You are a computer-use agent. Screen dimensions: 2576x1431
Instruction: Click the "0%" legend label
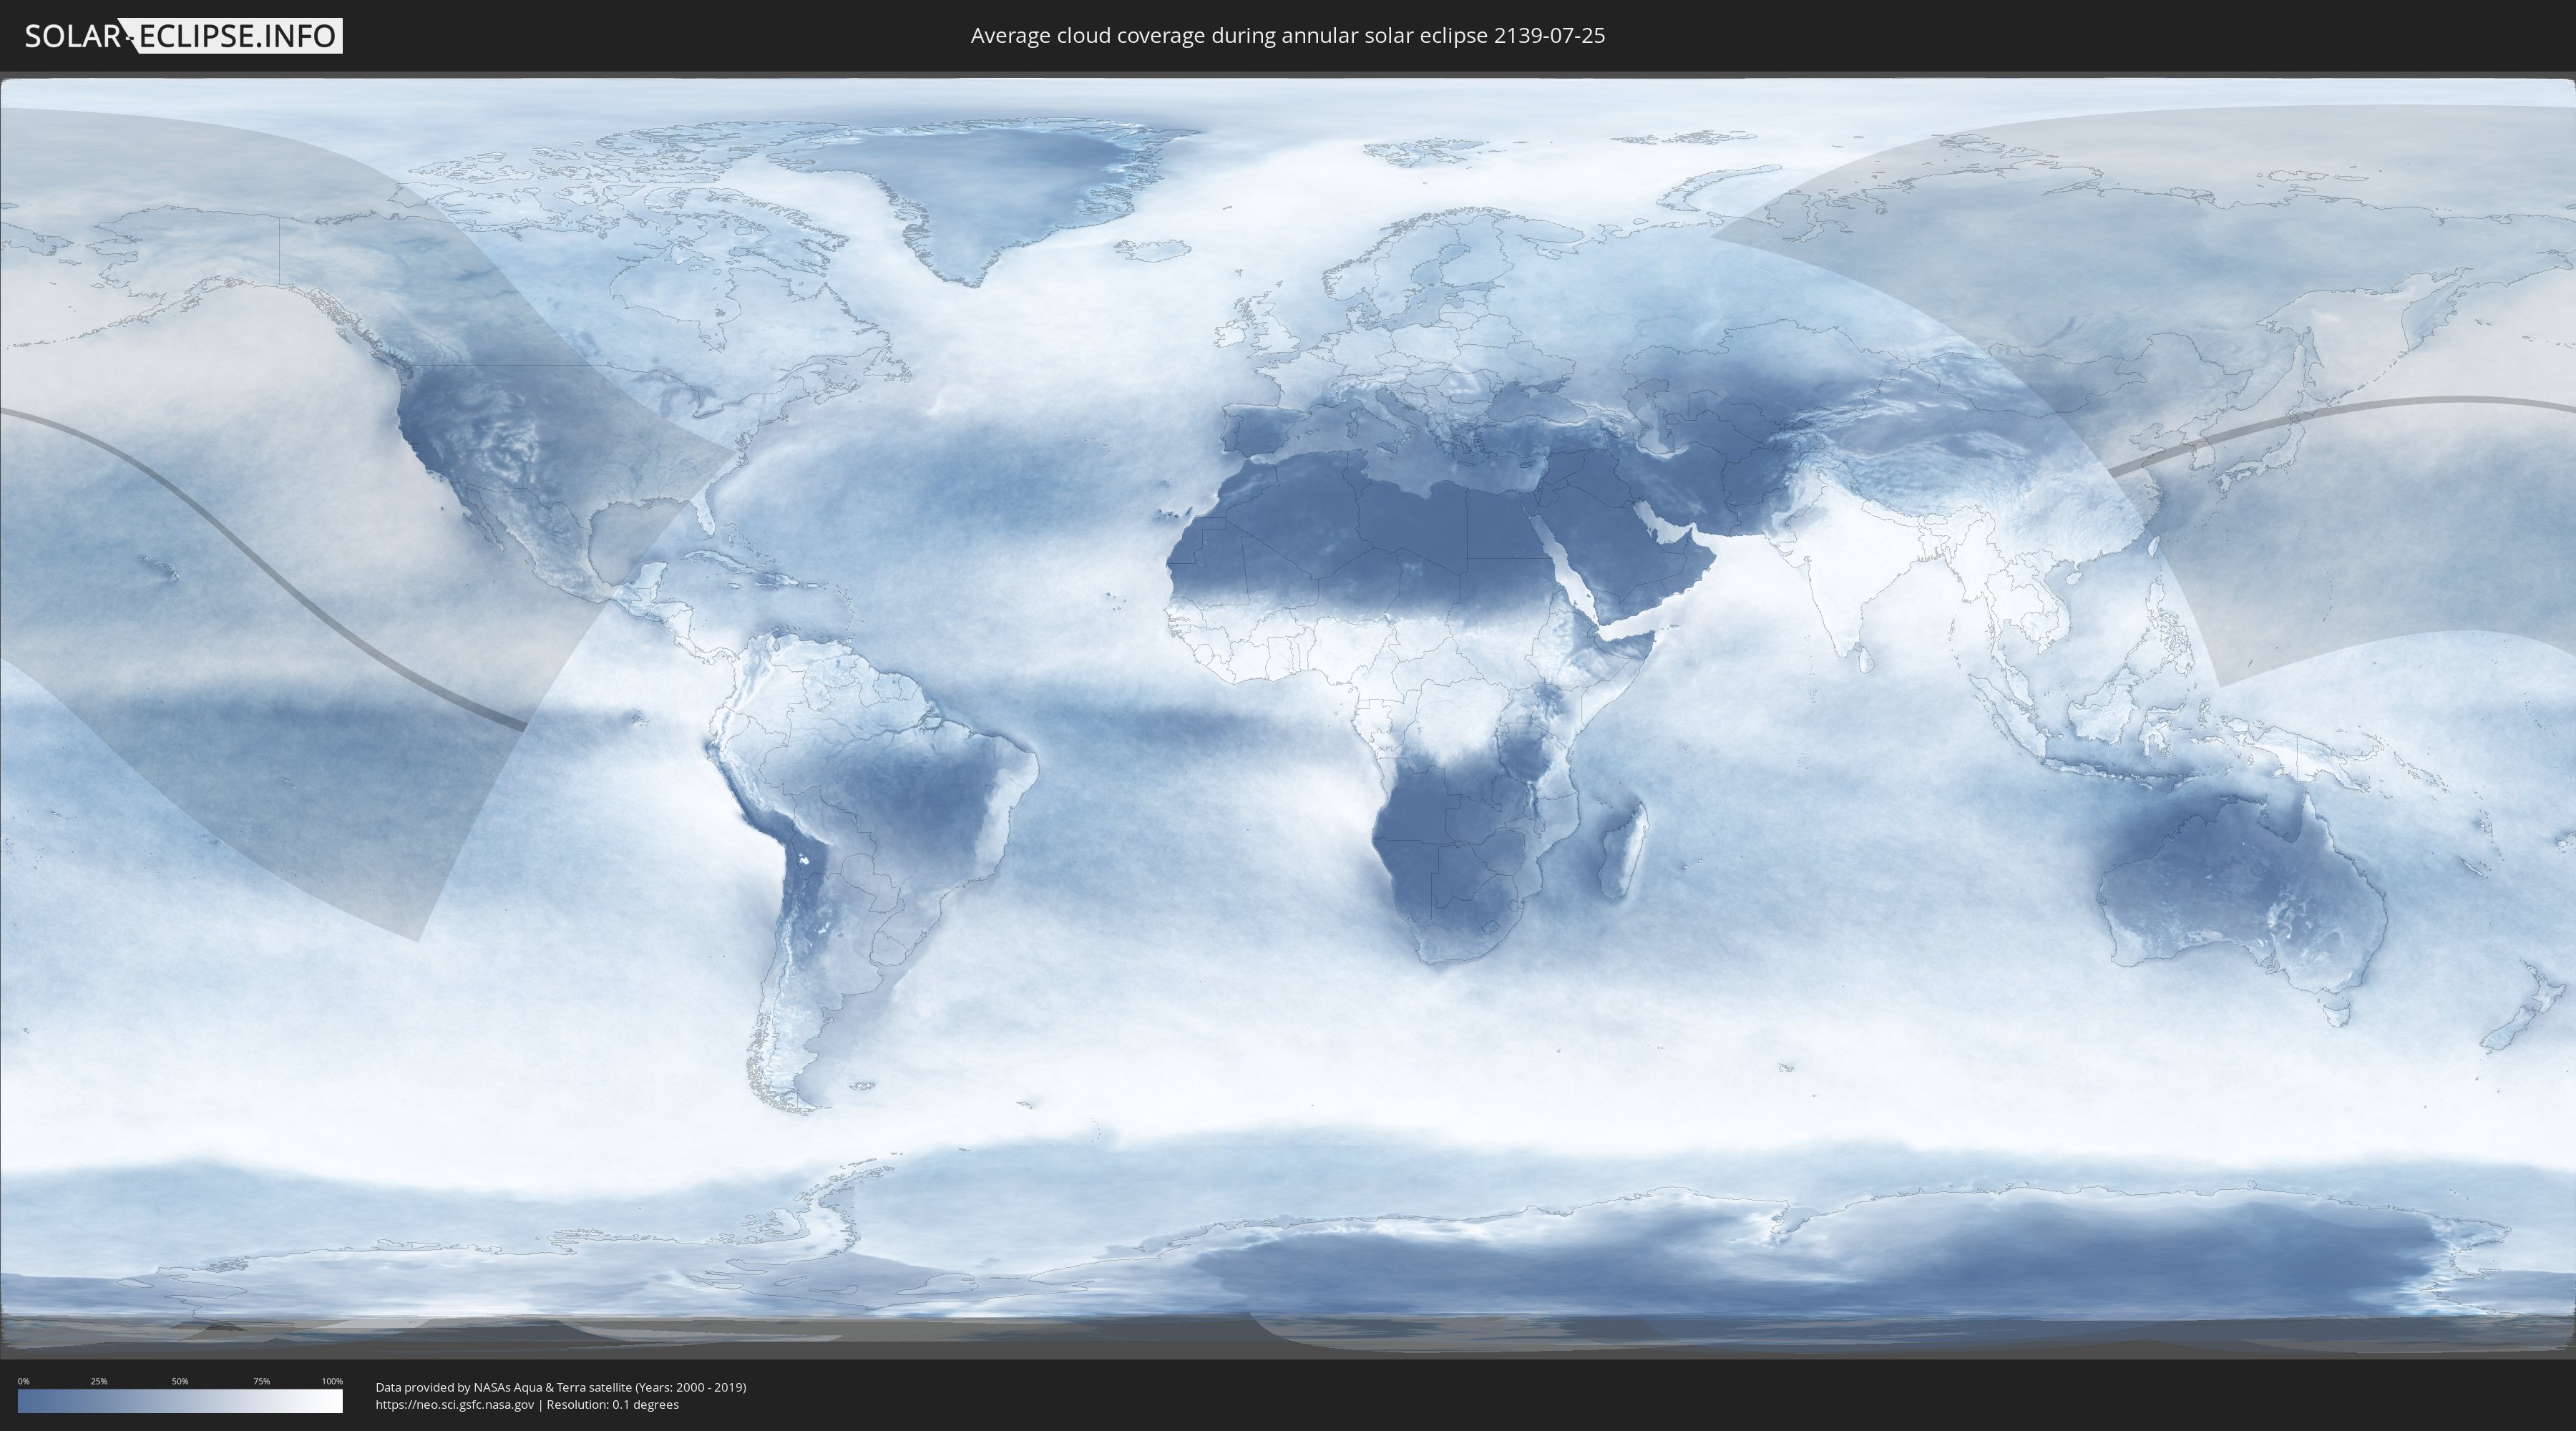click(23, 1381)
